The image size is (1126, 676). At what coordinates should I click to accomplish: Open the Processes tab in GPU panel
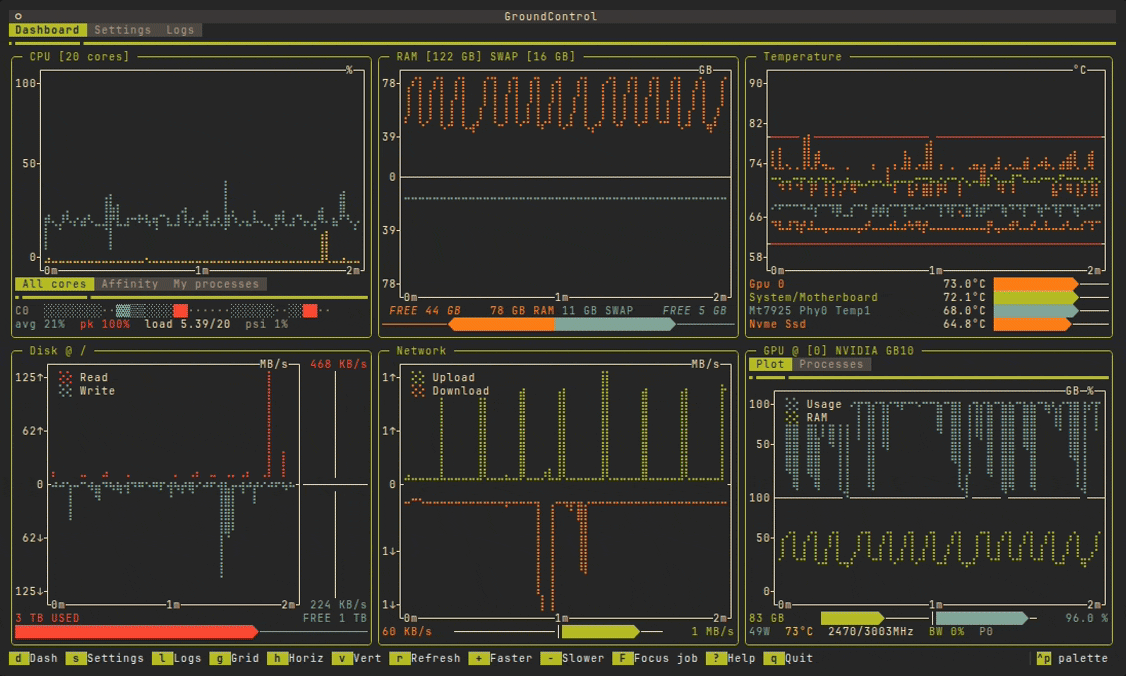[832, 364]
